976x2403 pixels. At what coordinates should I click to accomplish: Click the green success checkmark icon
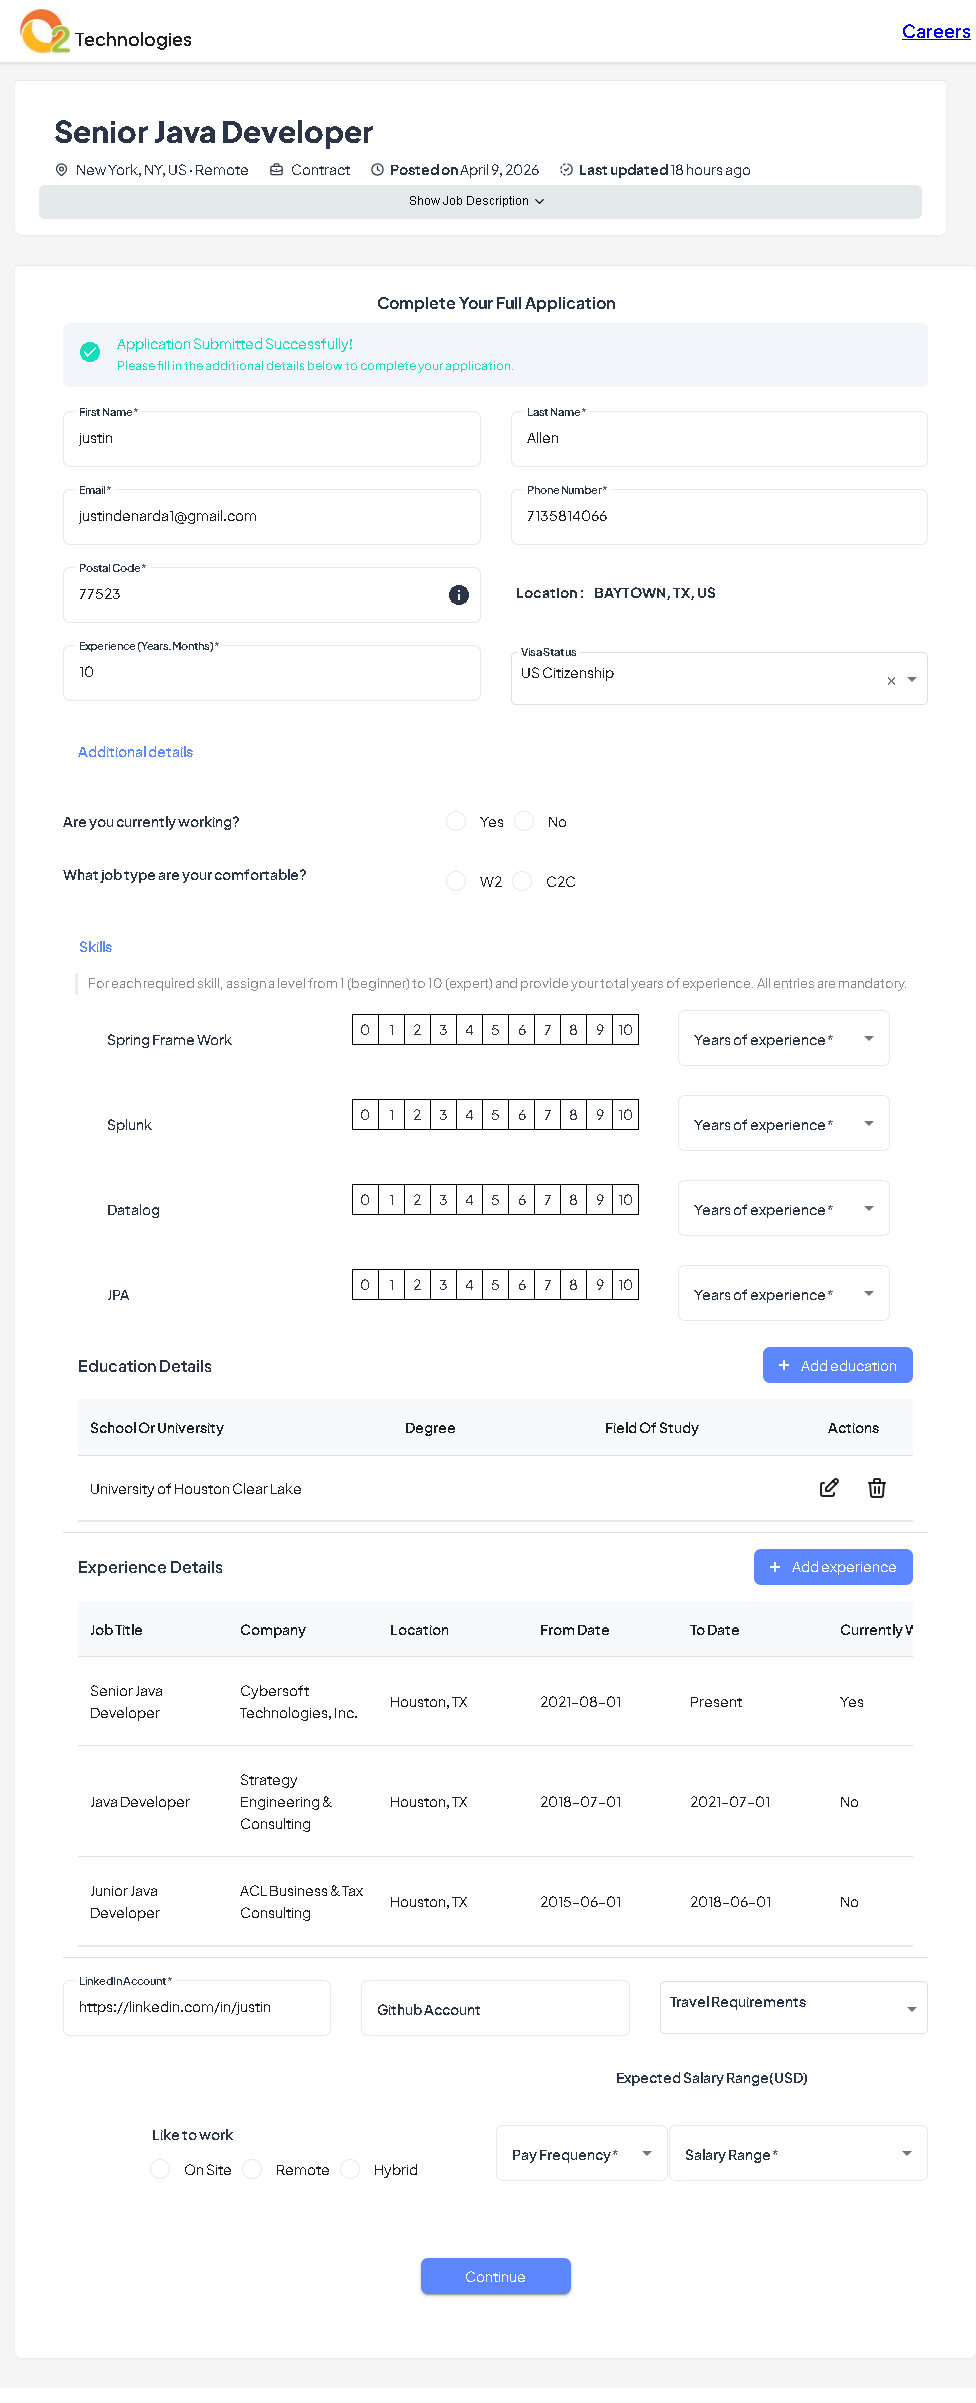[90, 352]
